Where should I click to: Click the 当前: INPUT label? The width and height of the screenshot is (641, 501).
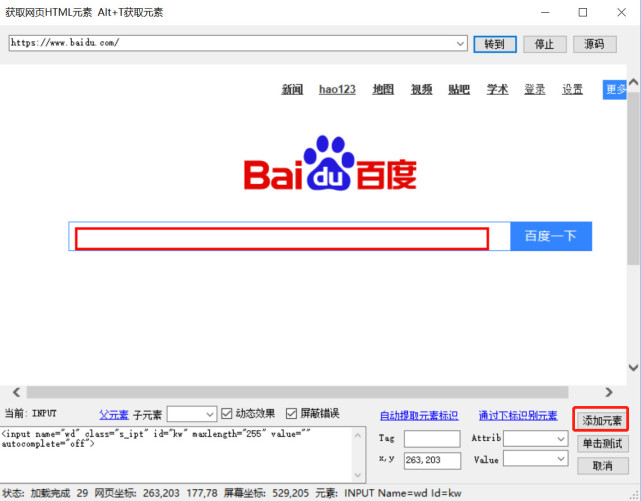pos(30,413)
